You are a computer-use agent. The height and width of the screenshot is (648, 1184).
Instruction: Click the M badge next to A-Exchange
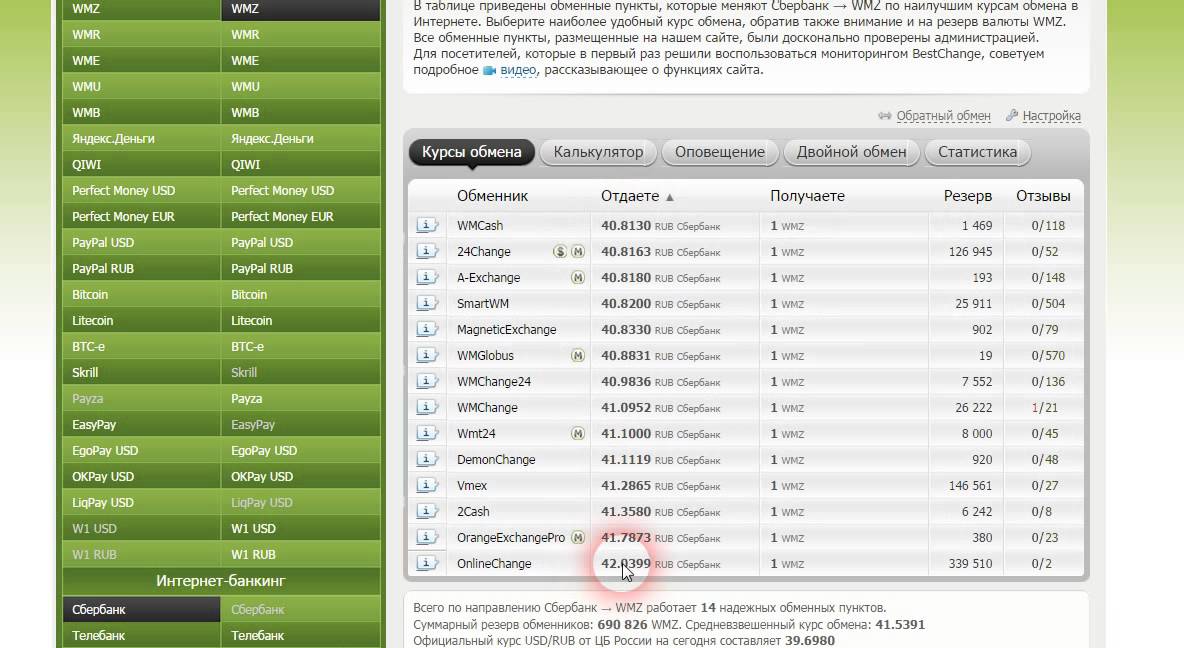[x=577, y=278]
